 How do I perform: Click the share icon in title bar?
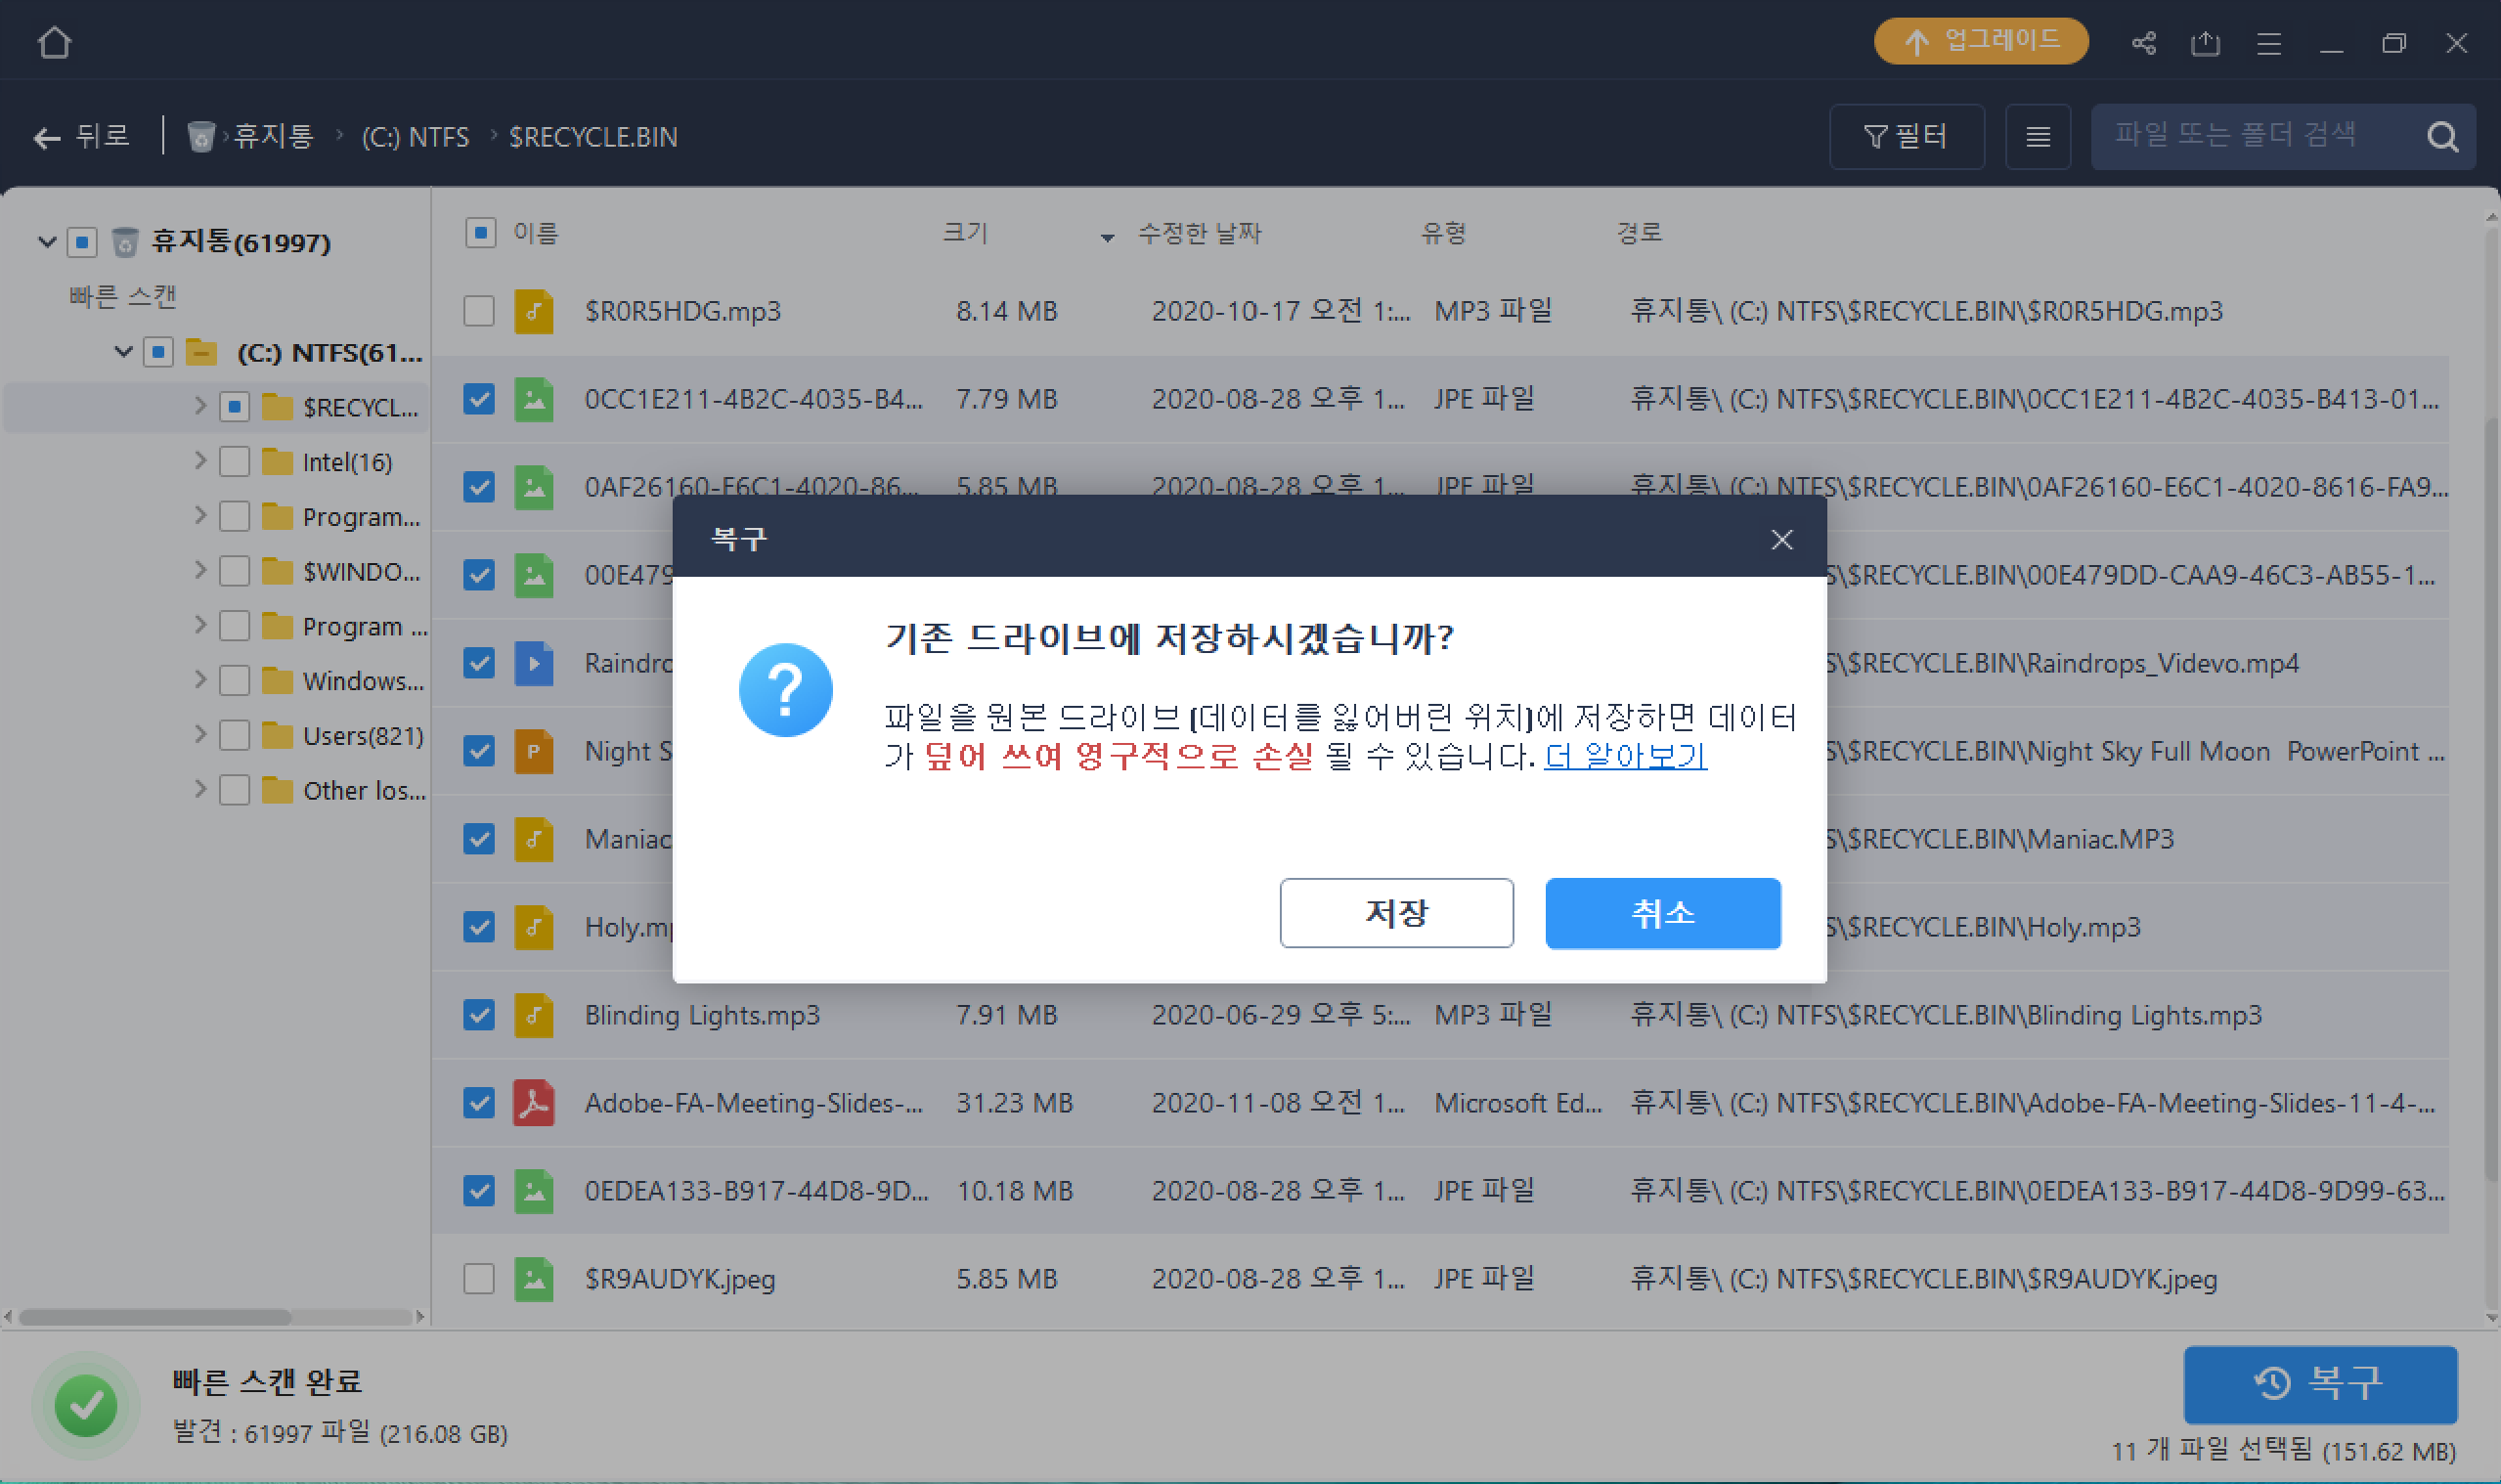[x=2143, y=43]
